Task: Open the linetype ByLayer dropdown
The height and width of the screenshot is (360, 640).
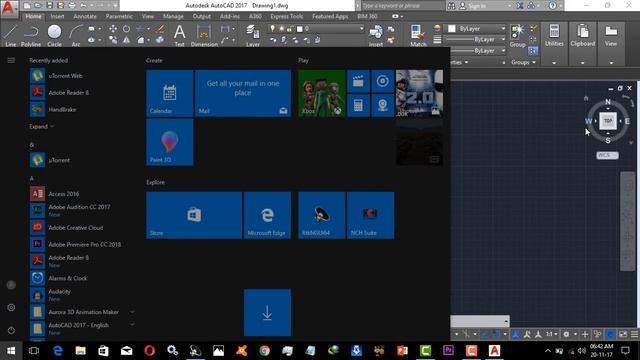Action: coord(503,51)
